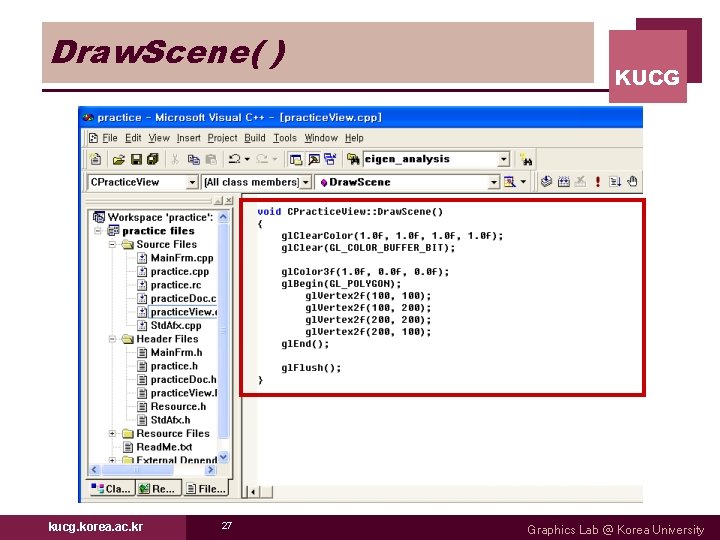720x540 pixels.
Task: Click the Find binoculars icon beside search box
Action: point(526,160)
